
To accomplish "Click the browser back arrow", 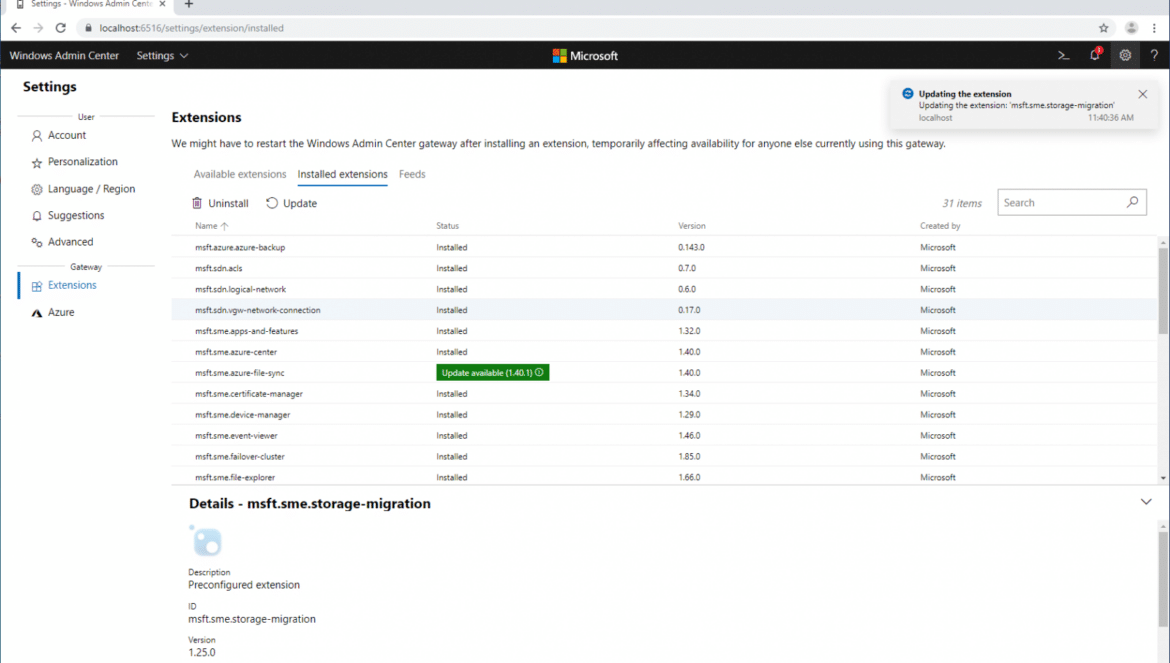I will 16,28.
